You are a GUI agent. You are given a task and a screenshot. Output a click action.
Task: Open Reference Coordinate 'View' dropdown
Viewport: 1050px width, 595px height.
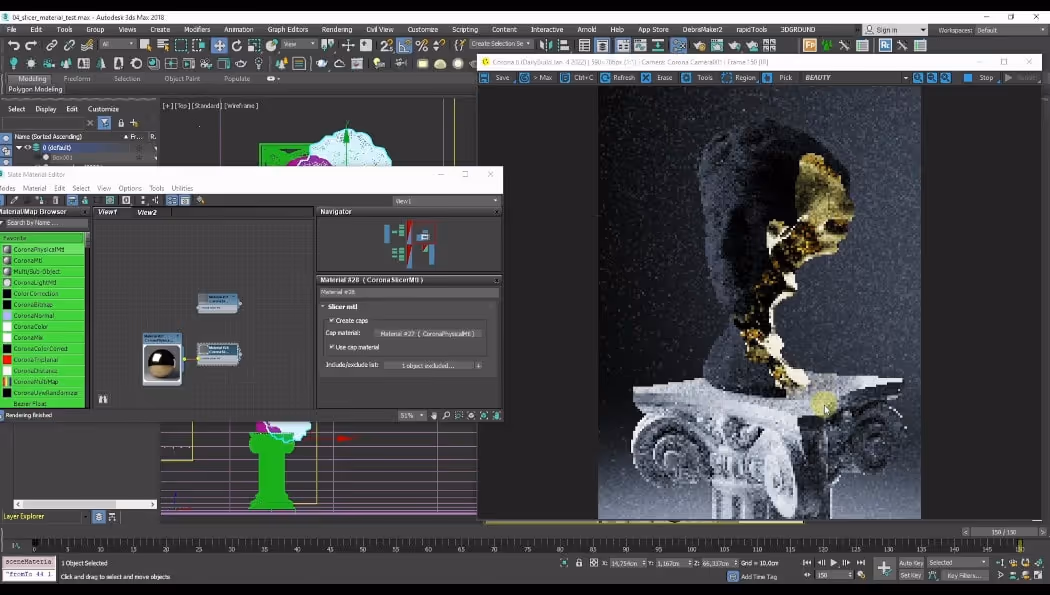(298, 44)
